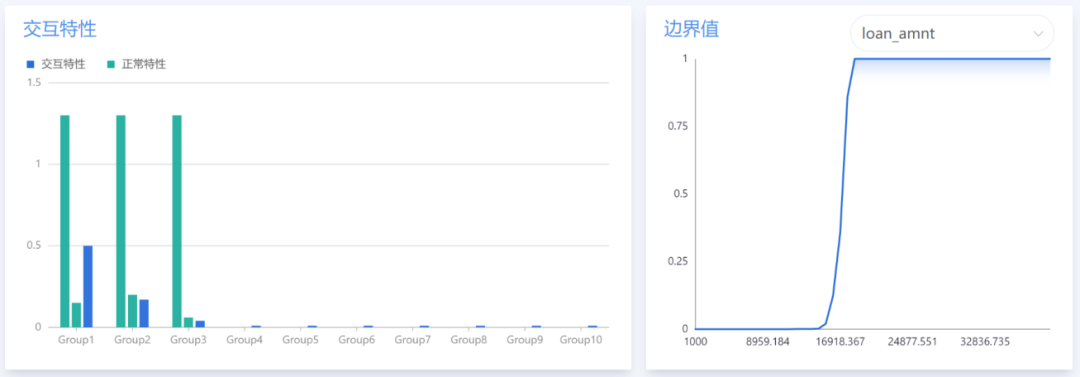This screenshot has width=1080, height=377.
Task: Click the line chart's flat top at 1
Action: point(953,59)
